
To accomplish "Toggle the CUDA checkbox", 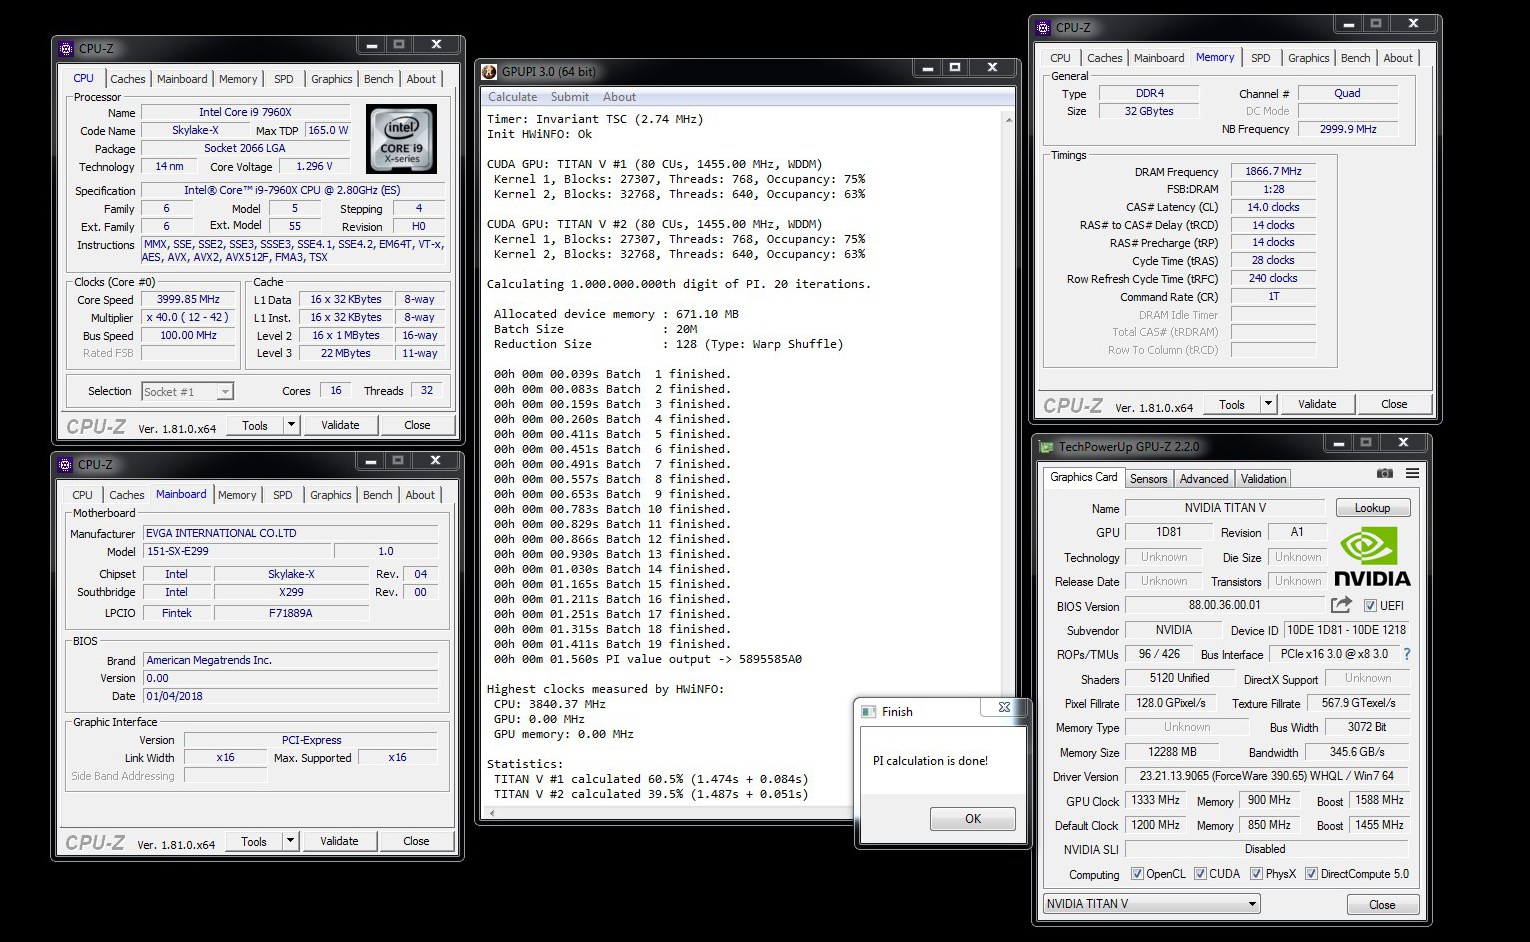I will [x=1200, y=874].
